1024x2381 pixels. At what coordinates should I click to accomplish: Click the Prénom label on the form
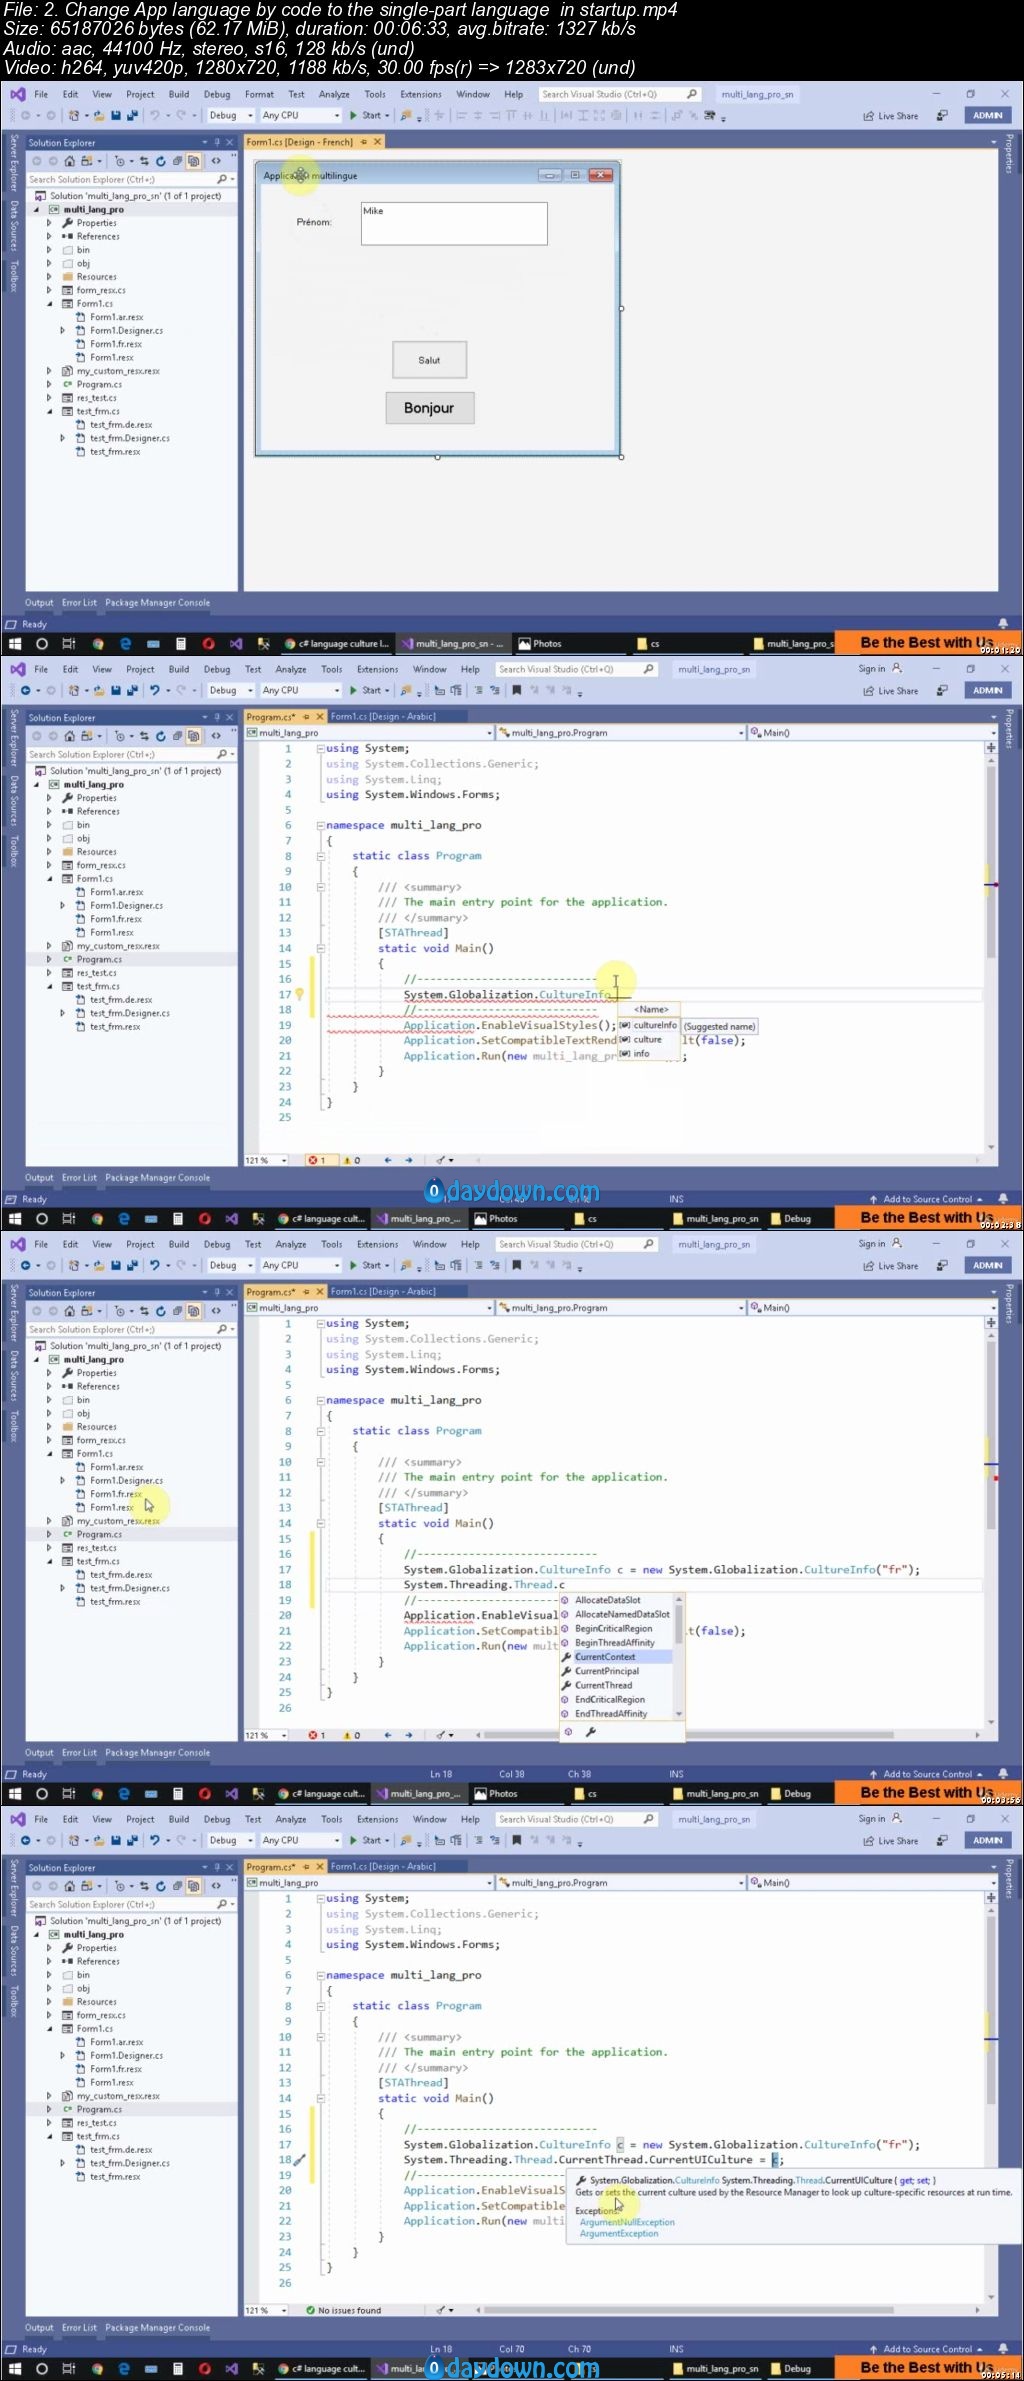point(314,222)
